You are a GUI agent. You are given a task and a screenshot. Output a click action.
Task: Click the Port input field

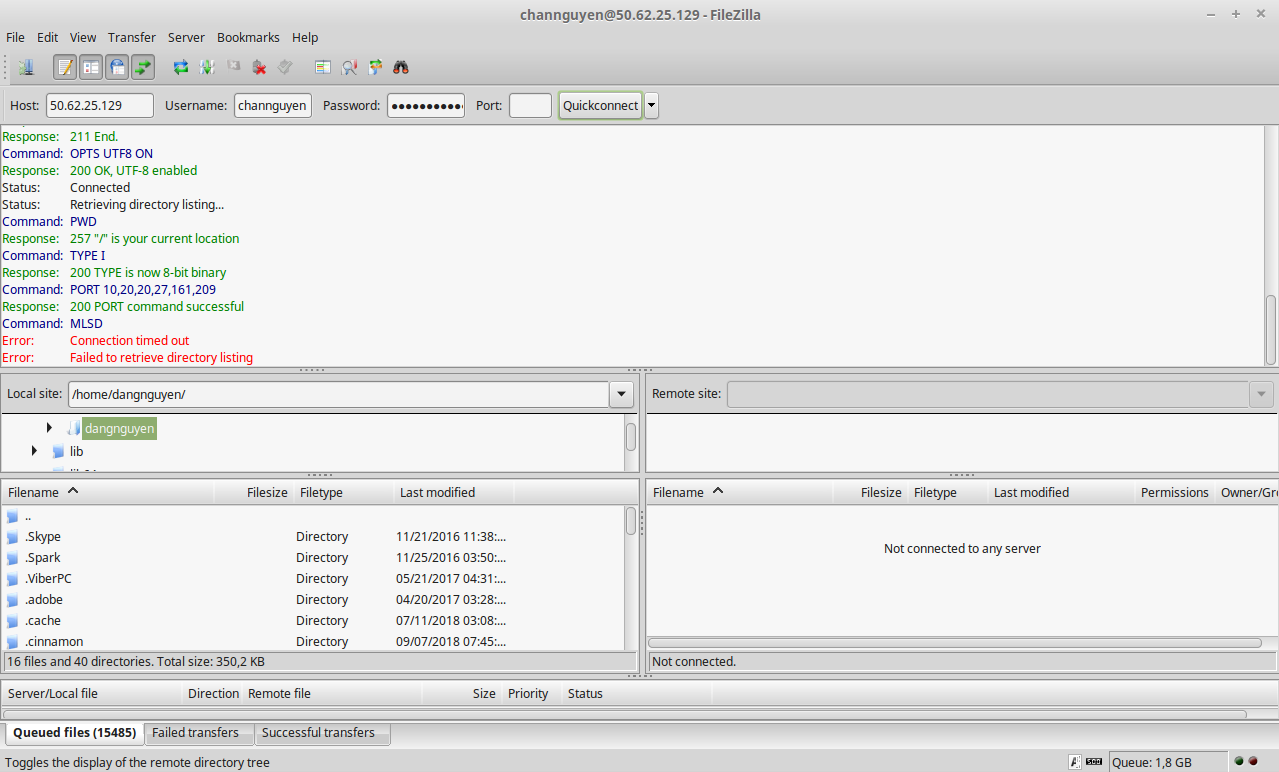coord(530,105)
